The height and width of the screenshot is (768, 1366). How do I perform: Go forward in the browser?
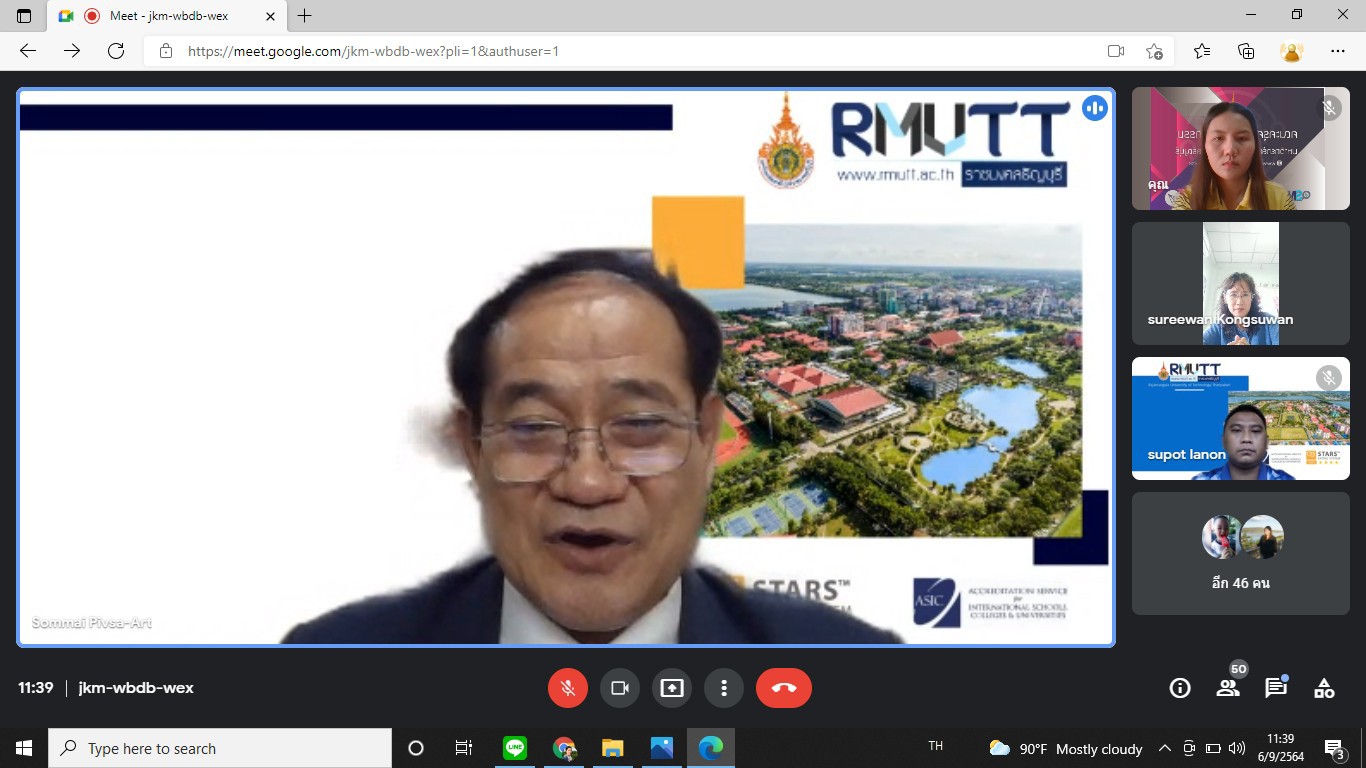[x=72, y=50]
